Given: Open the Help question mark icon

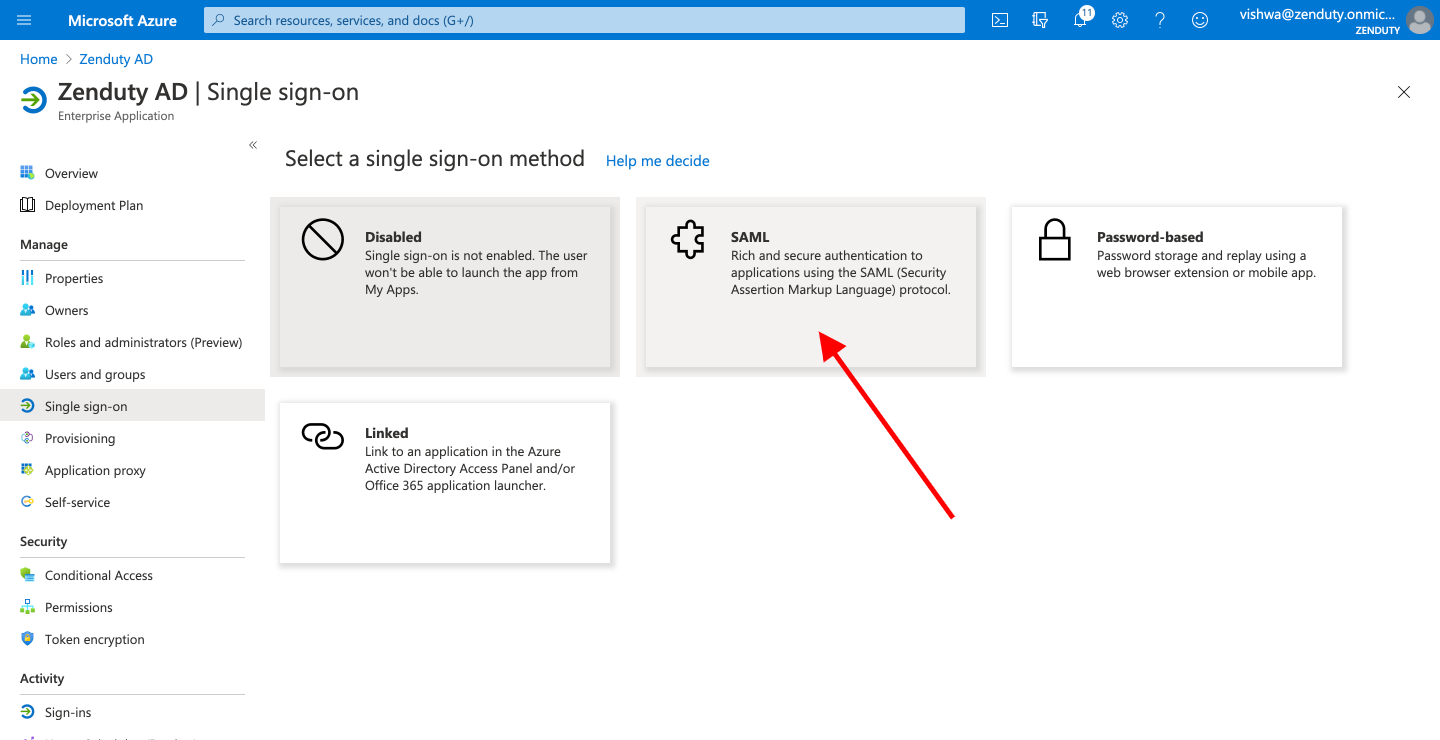Looking at the screenshot, I should [x=1160, y=20].
